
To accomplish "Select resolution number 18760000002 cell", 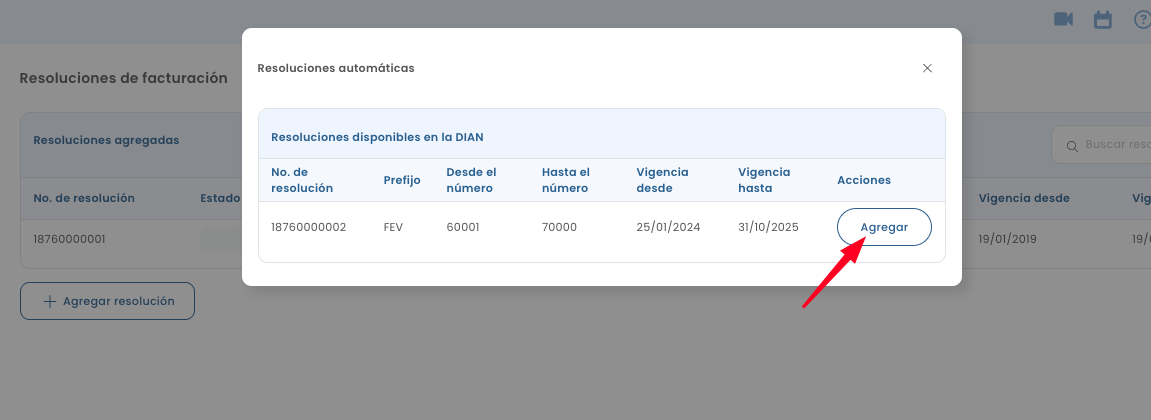I will [308, 227].
